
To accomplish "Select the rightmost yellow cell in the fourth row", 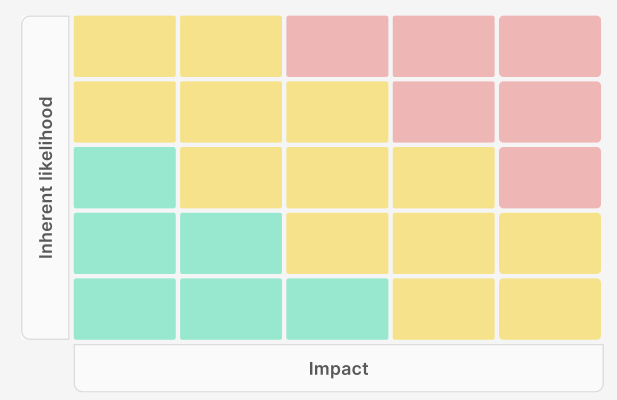I will pyautogui.click(x=549, y=243).
